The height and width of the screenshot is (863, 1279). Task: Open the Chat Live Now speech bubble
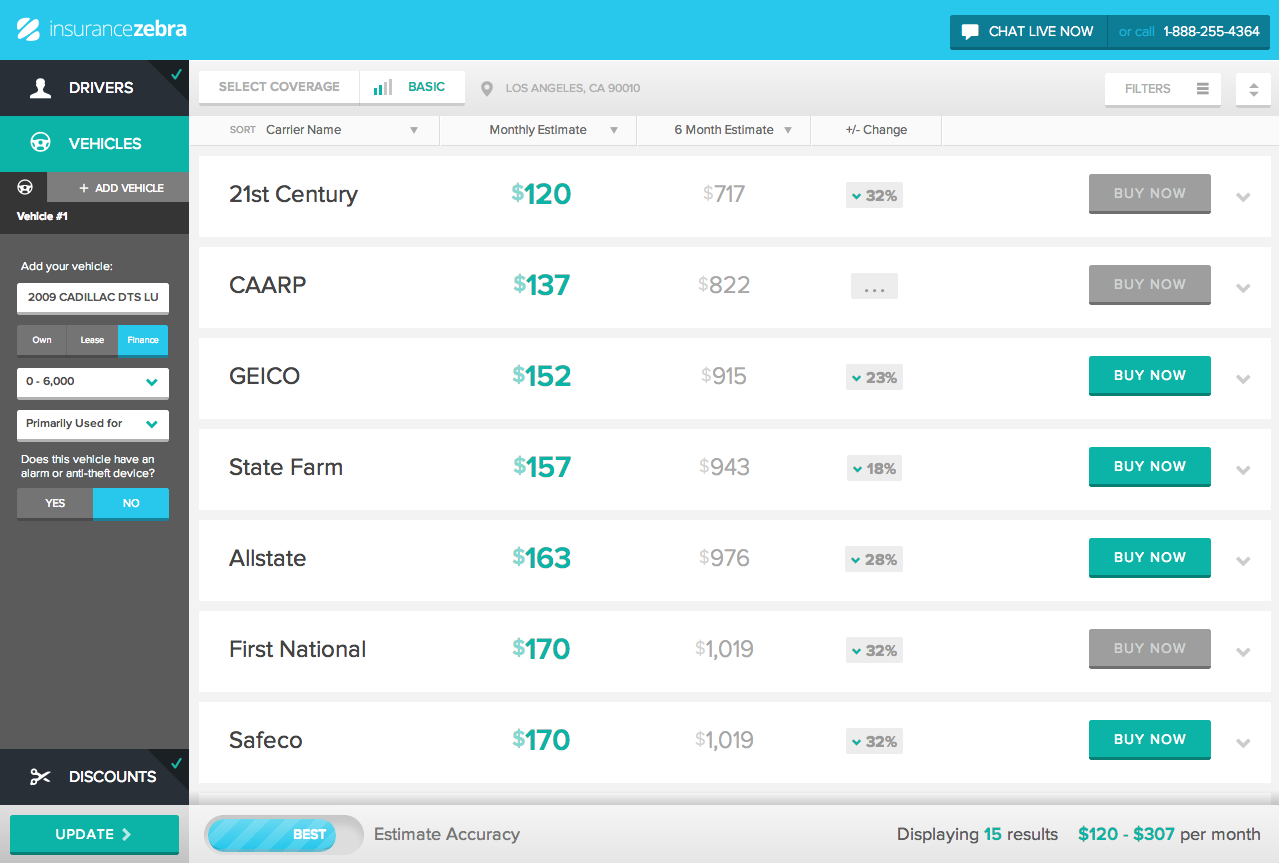tap(970, 32)
